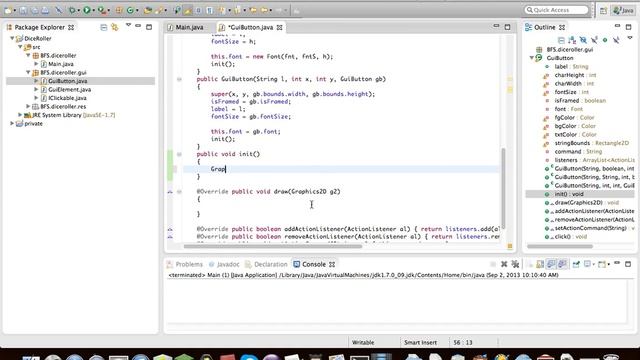Toggle Link with Editor in Package Explorer
The height and width of the screenshot is (360, 640).
tap(115, 27)
